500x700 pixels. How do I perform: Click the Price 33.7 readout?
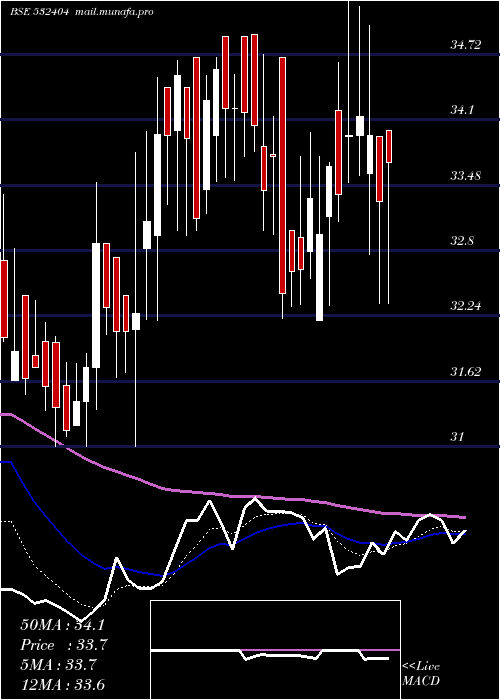(64, 645)
